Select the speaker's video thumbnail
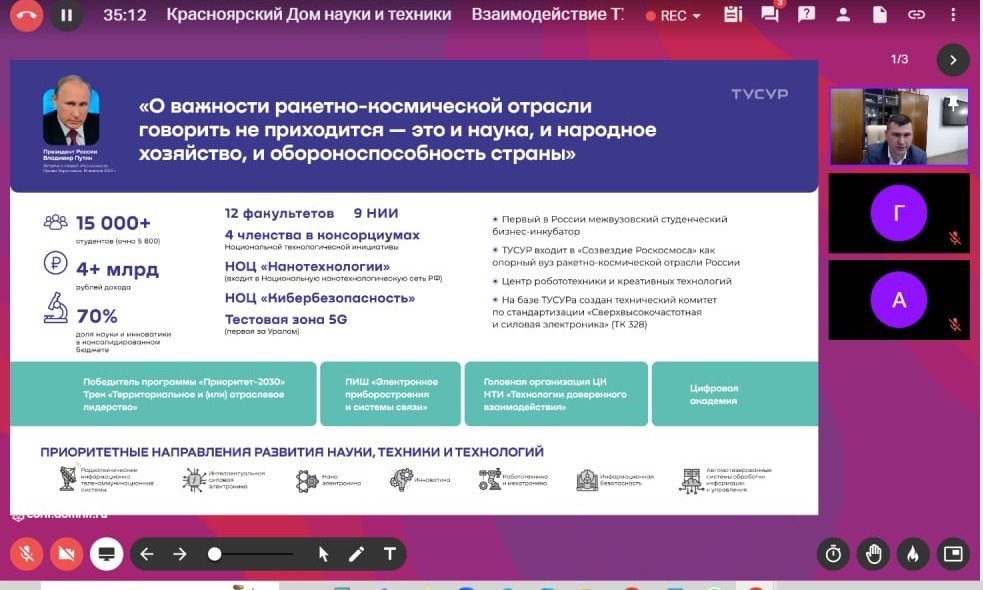The width and height of the screenshot is (983, 590). click(899, 127)
